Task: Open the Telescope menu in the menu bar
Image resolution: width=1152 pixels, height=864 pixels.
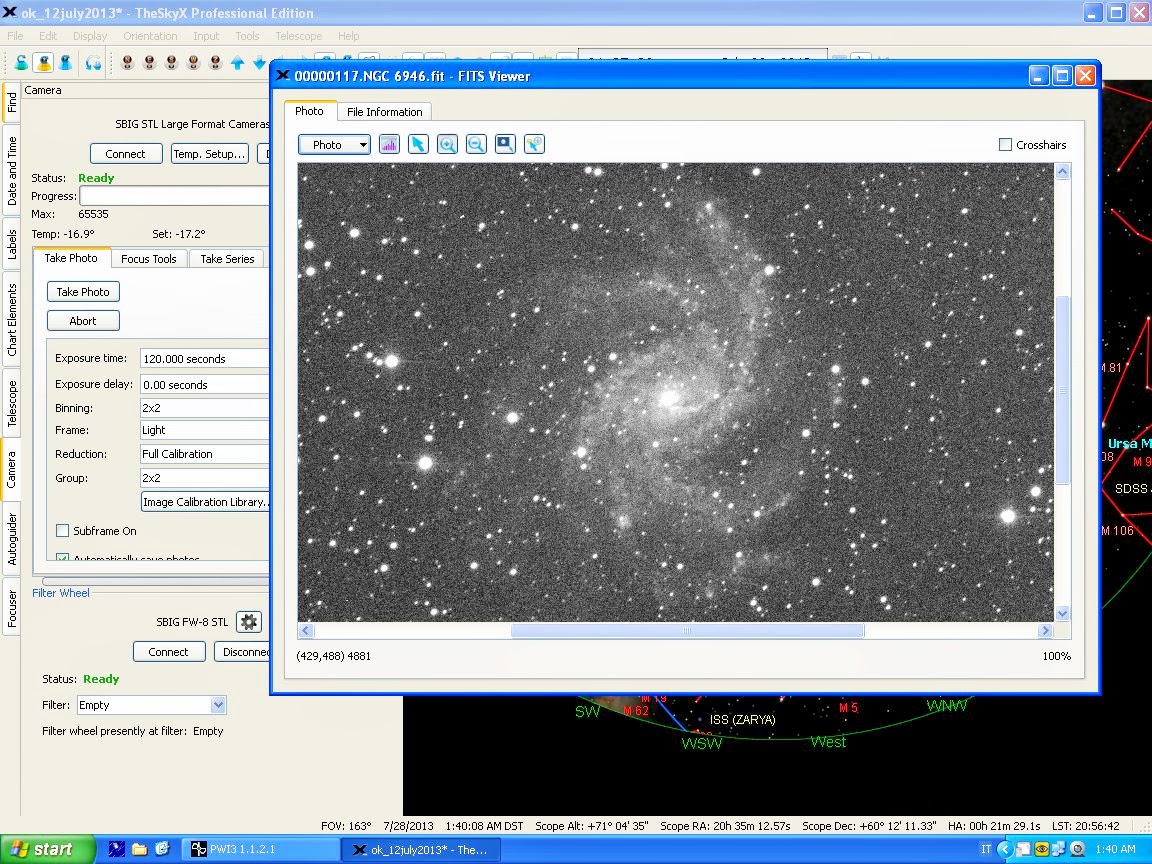Action: pos(298,36)
